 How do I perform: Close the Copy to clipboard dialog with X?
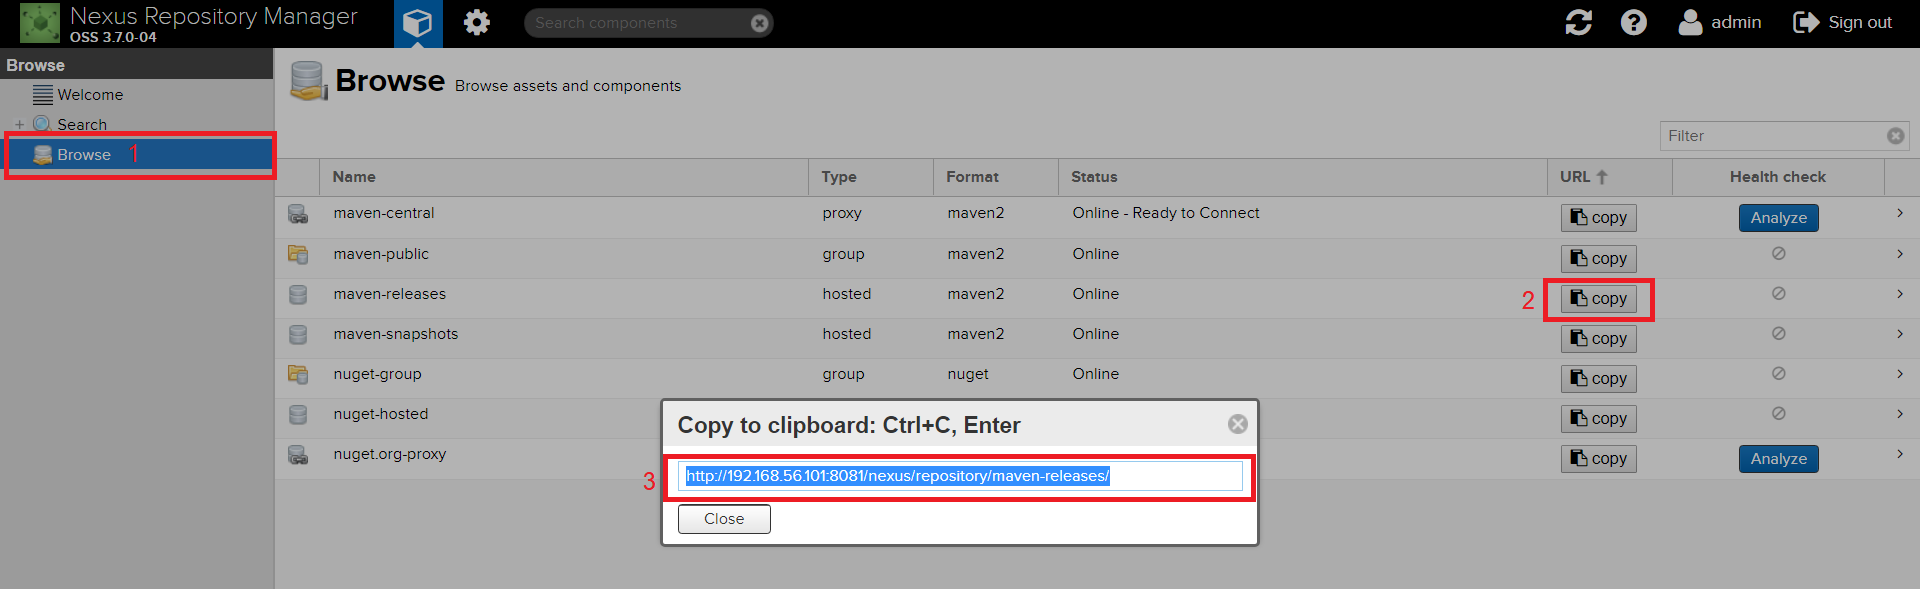tap(1237, 424)
